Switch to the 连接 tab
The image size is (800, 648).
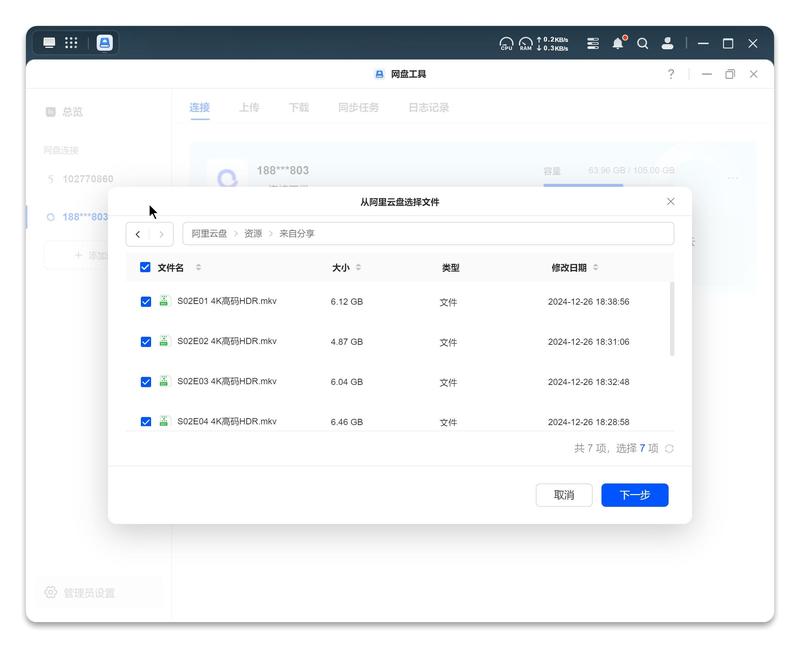coord(199,107)
